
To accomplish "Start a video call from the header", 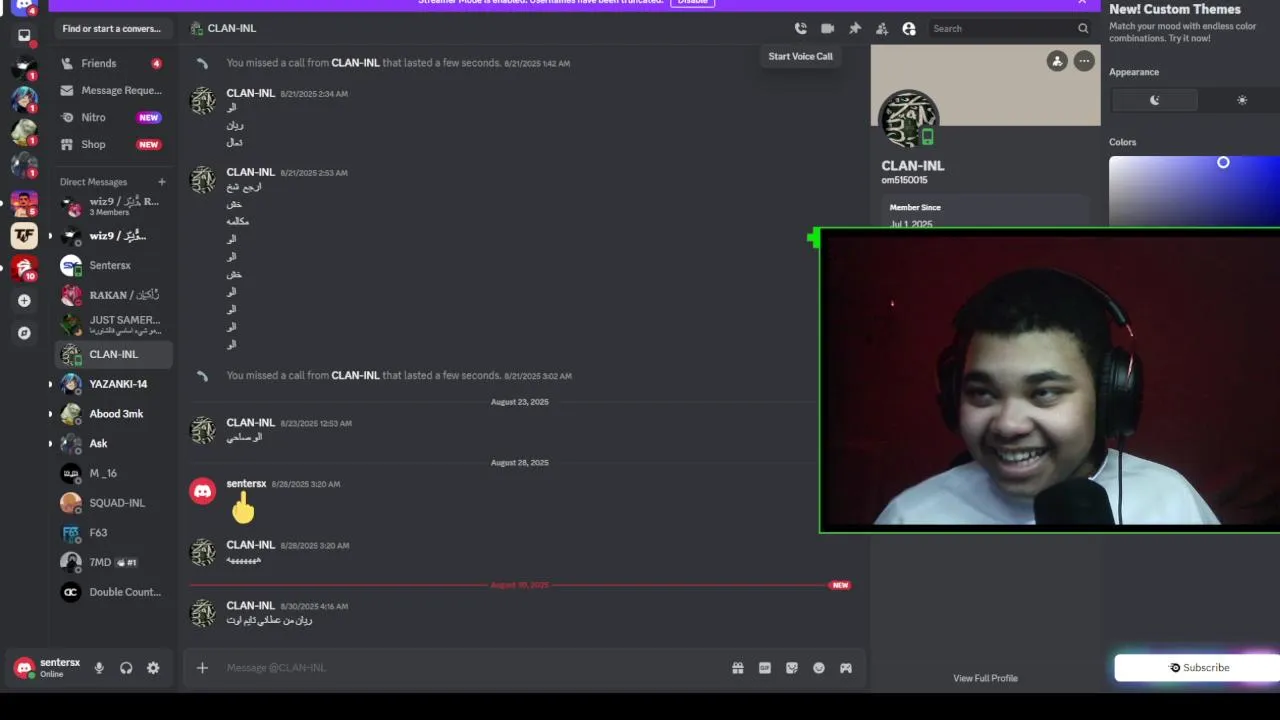I will click(x=827, y=29).
